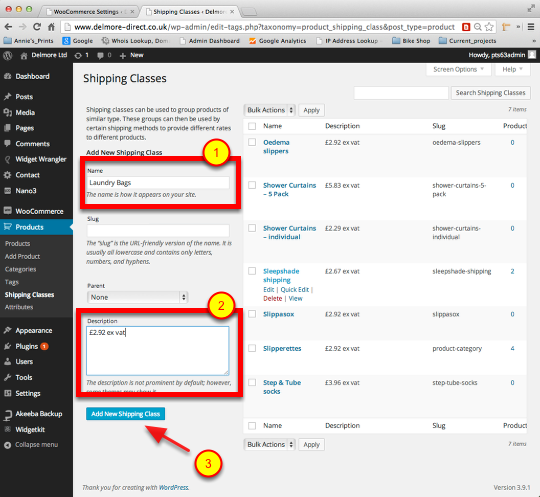The height and width of the screenshot is (497, 540).
Task: Open the Google Analytics bookmark
Action: (277, 41)
